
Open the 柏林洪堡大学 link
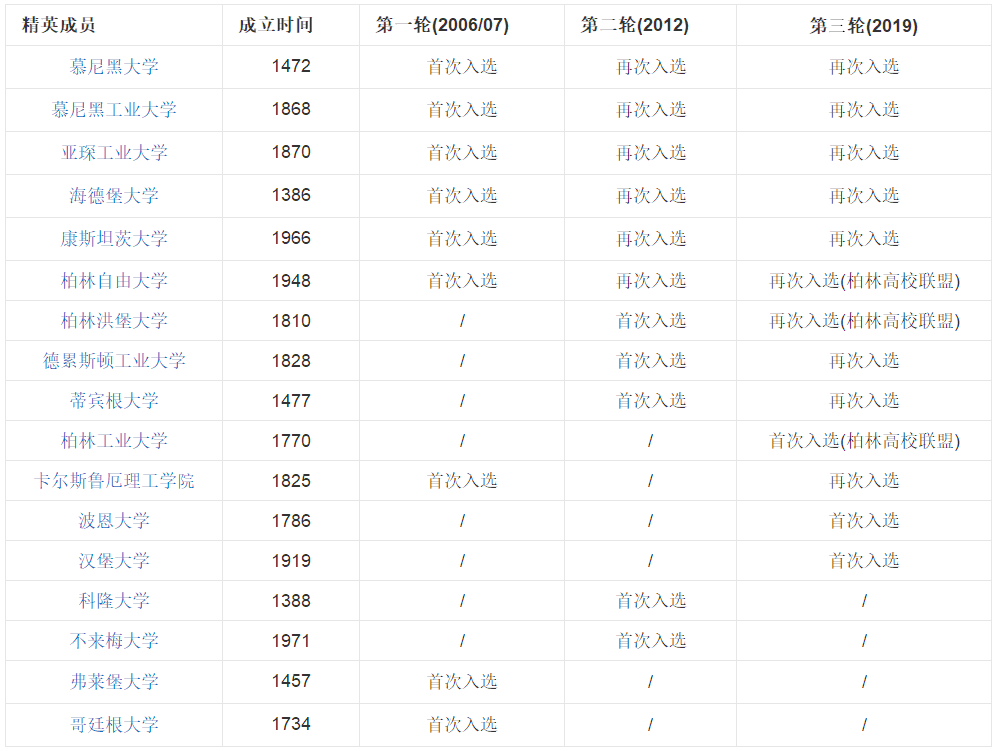tap(114, 321)
